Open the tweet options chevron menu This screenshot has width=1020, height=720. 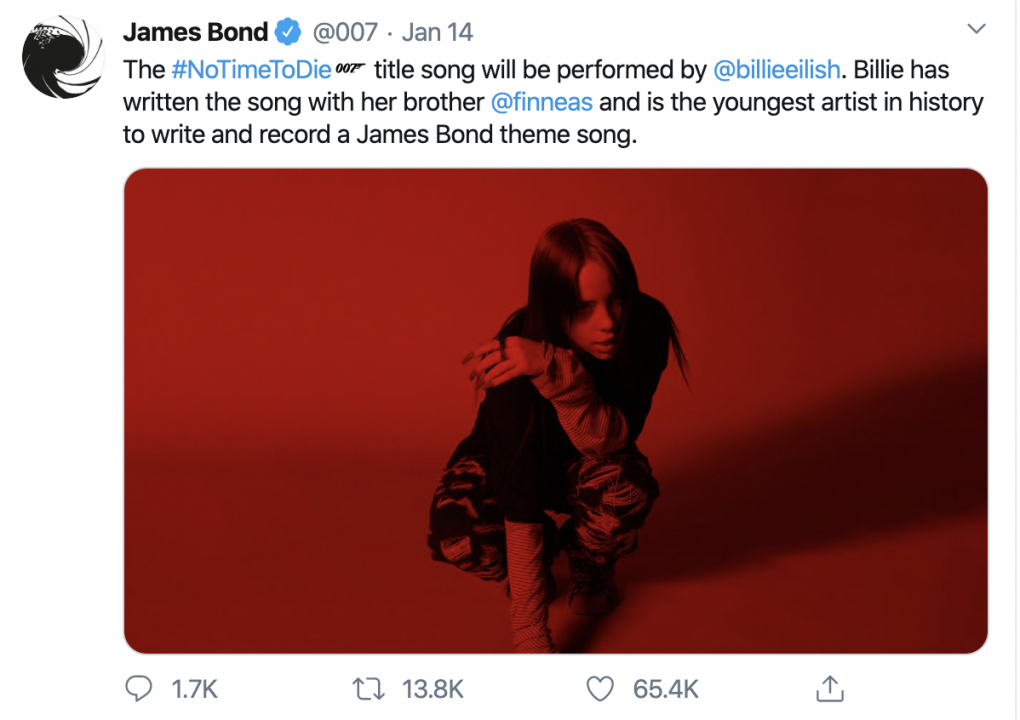tap(976, 29)
